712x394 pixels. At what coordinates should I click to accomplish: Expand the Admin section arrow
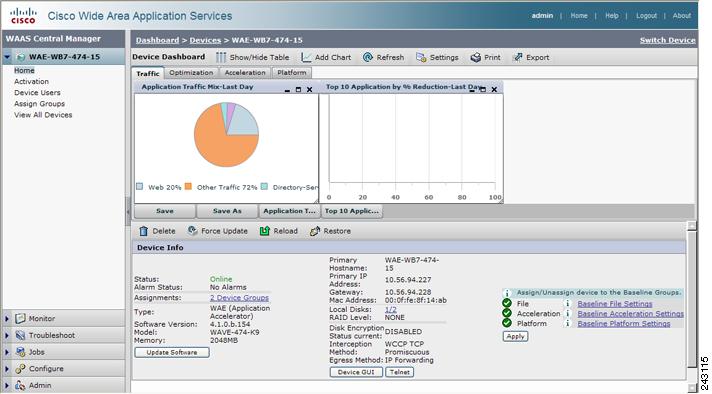pos(7,385)
